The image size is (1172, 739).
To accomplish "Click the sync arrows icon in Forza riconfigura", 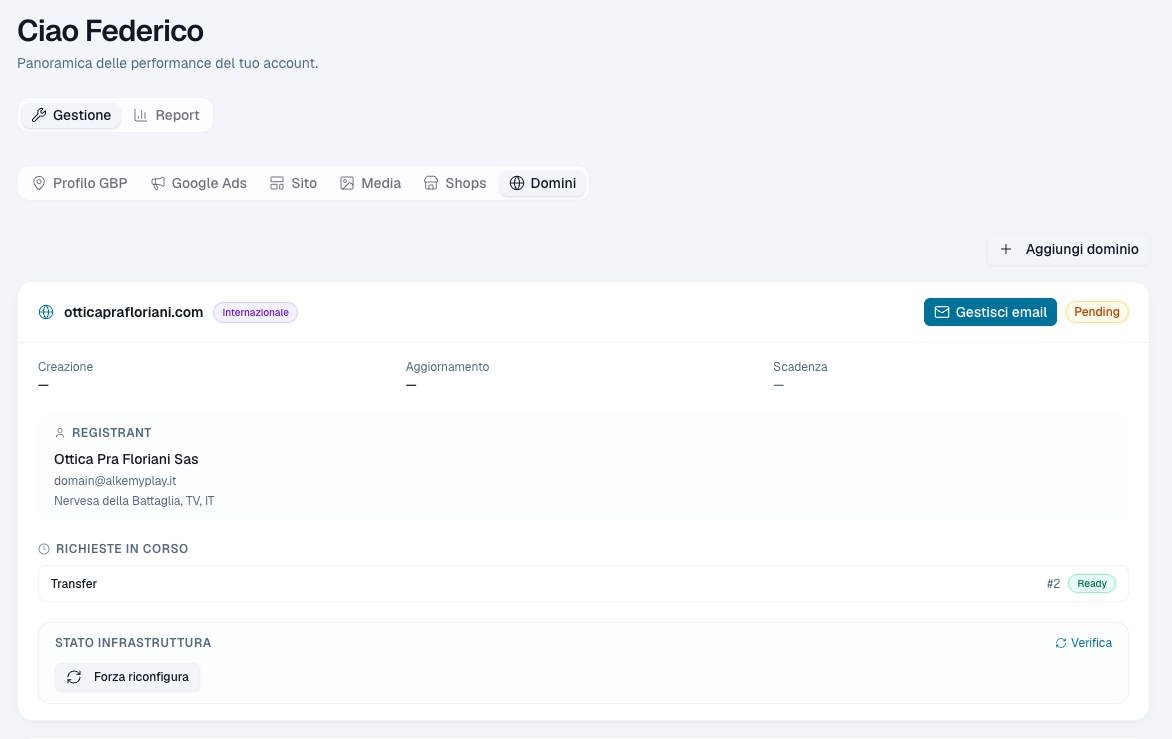I will coord(74,677).
